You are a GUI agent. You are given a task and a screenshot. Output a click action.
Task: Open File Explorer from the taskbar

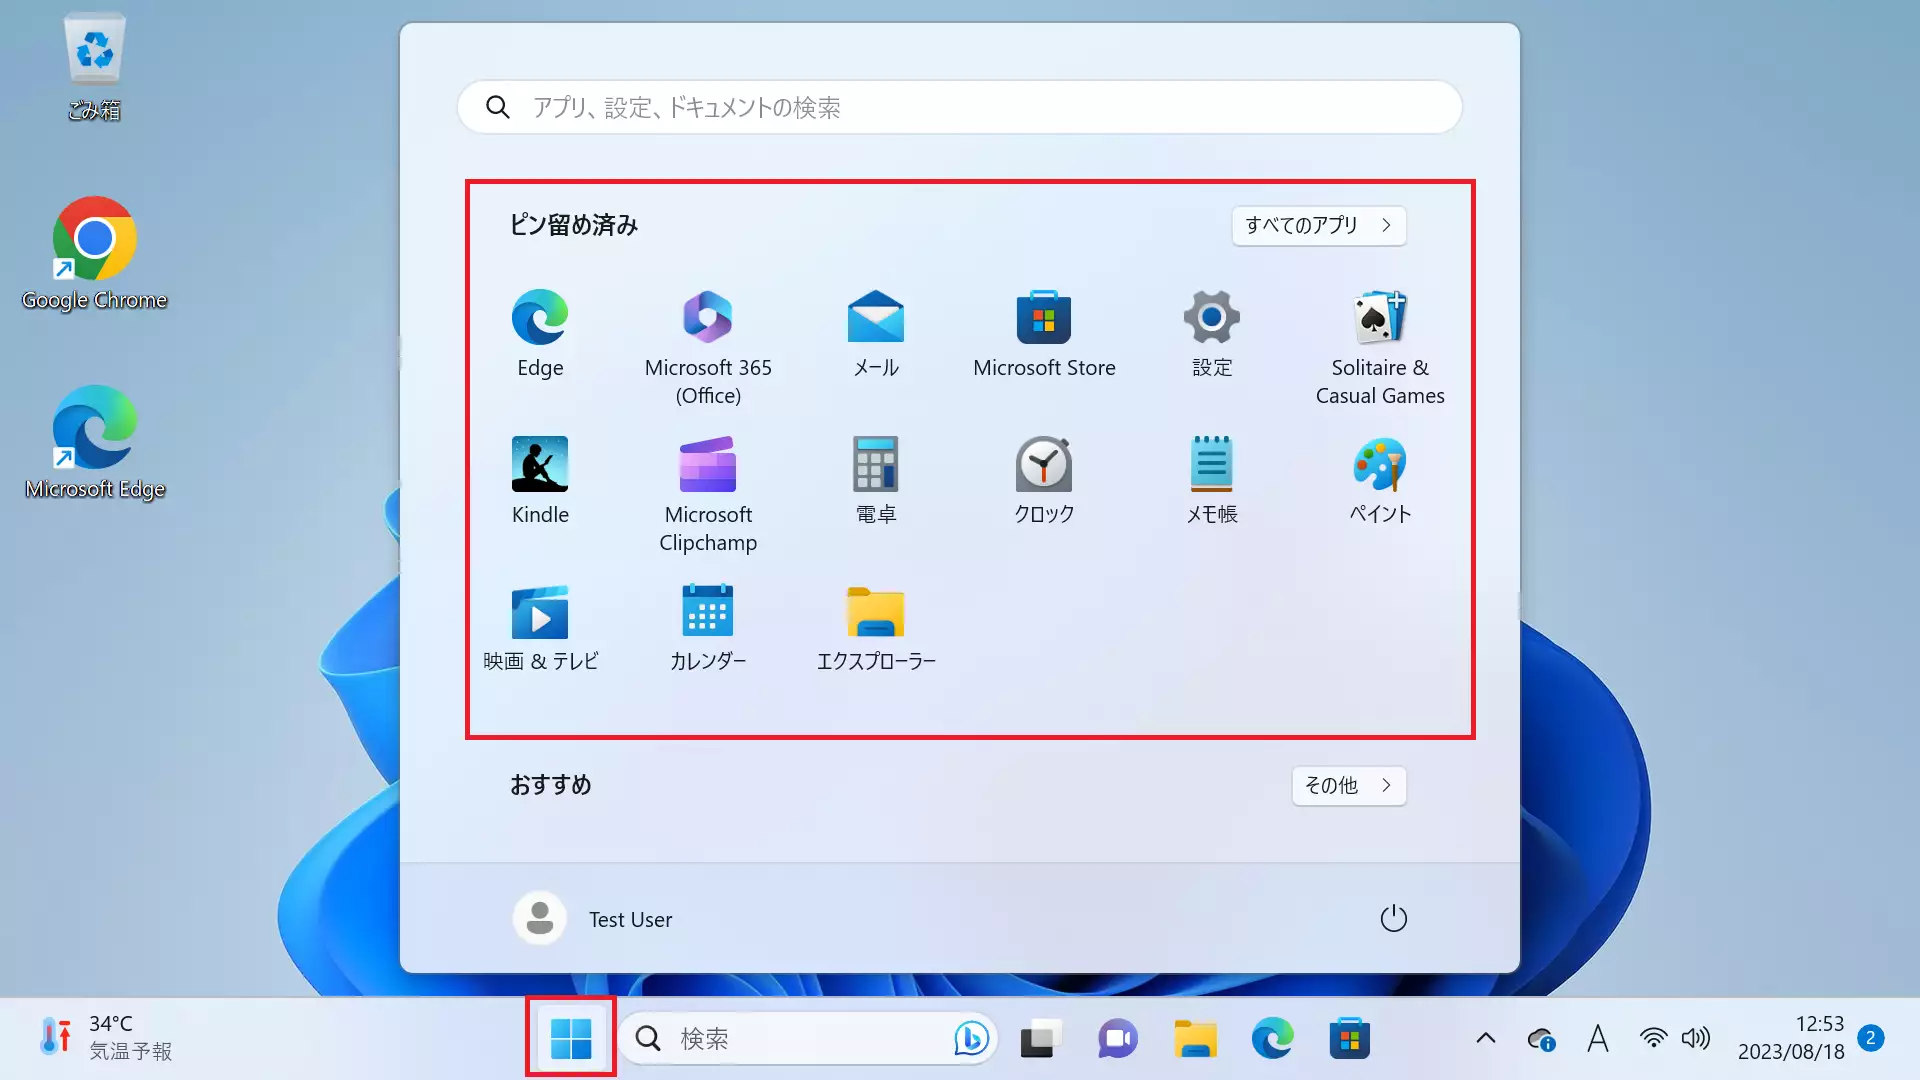(x=1195, y=1038)
